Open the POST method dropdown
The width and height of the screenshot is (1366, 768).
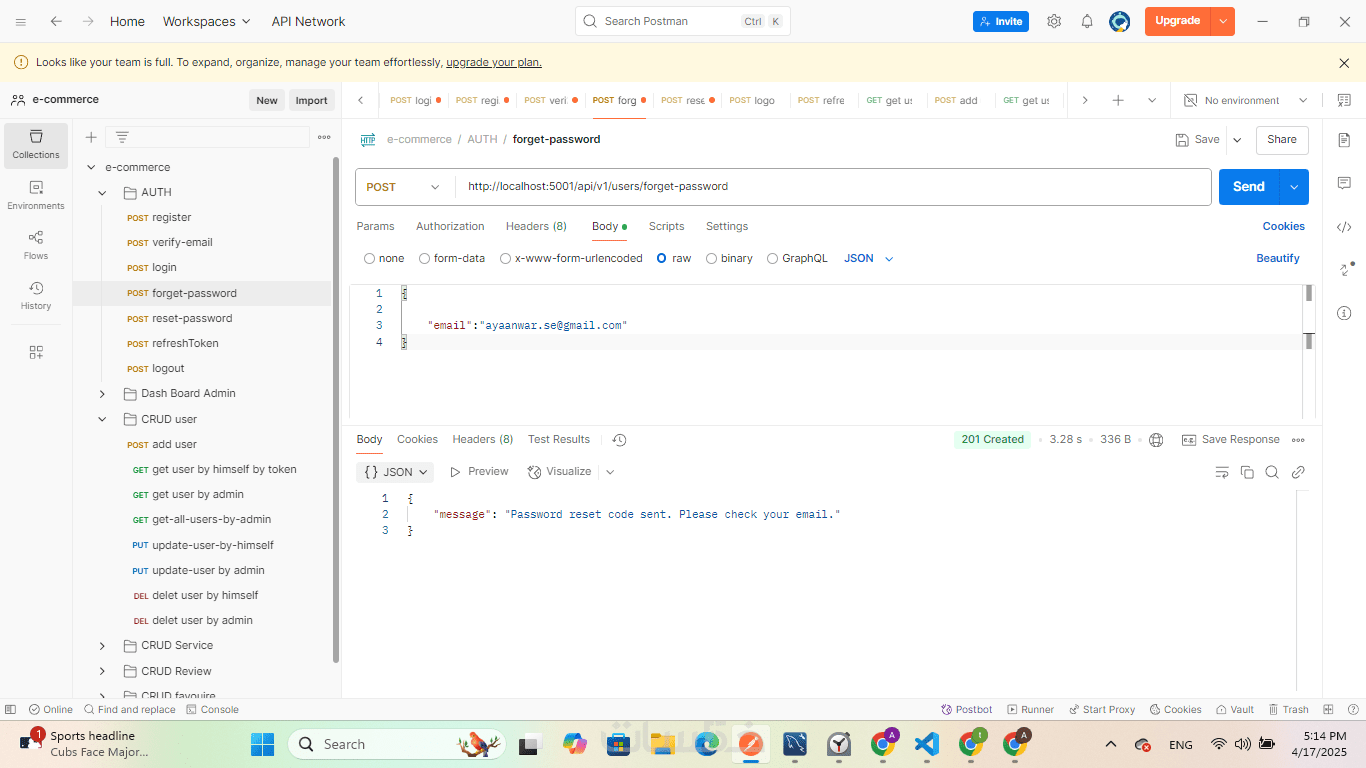pos(404,187)
